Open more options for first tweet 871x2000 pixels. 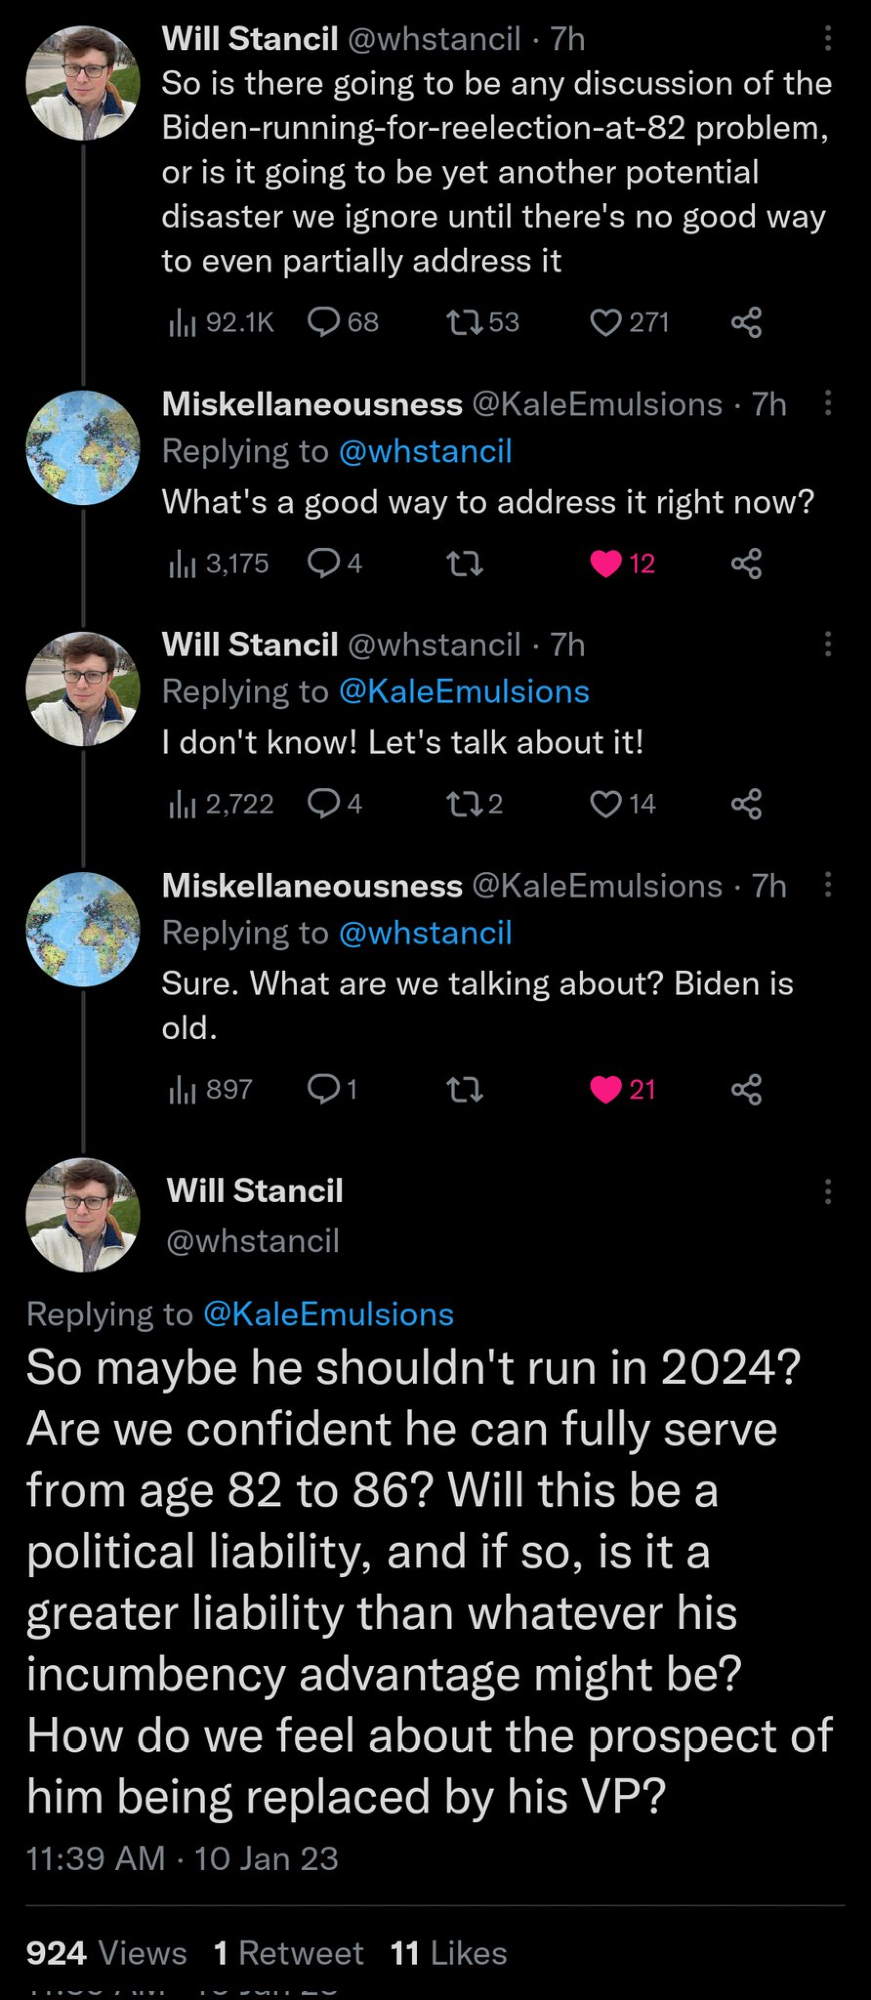pos(828,38)
